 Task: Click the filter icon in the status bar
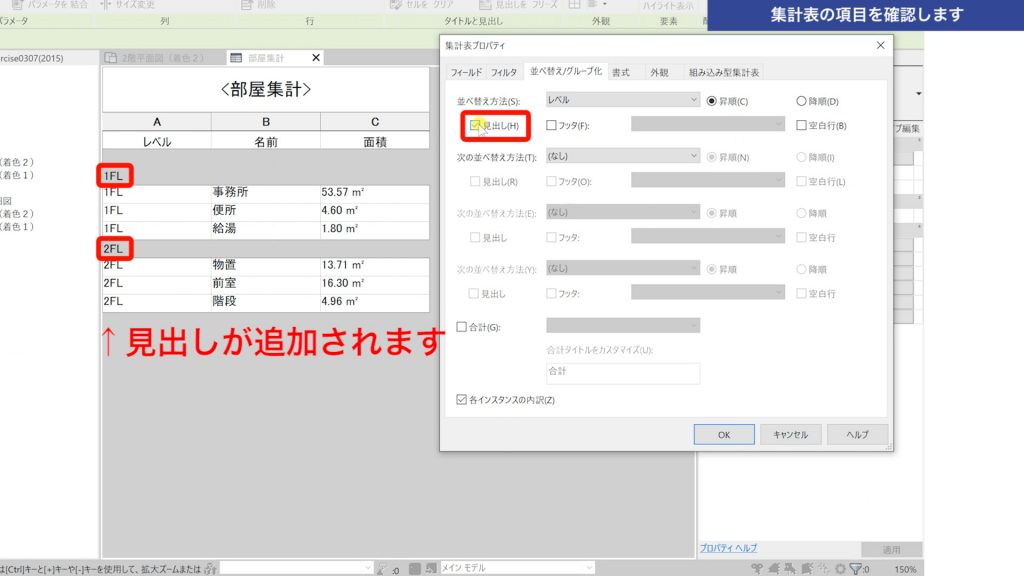click(x=857, y=567)
